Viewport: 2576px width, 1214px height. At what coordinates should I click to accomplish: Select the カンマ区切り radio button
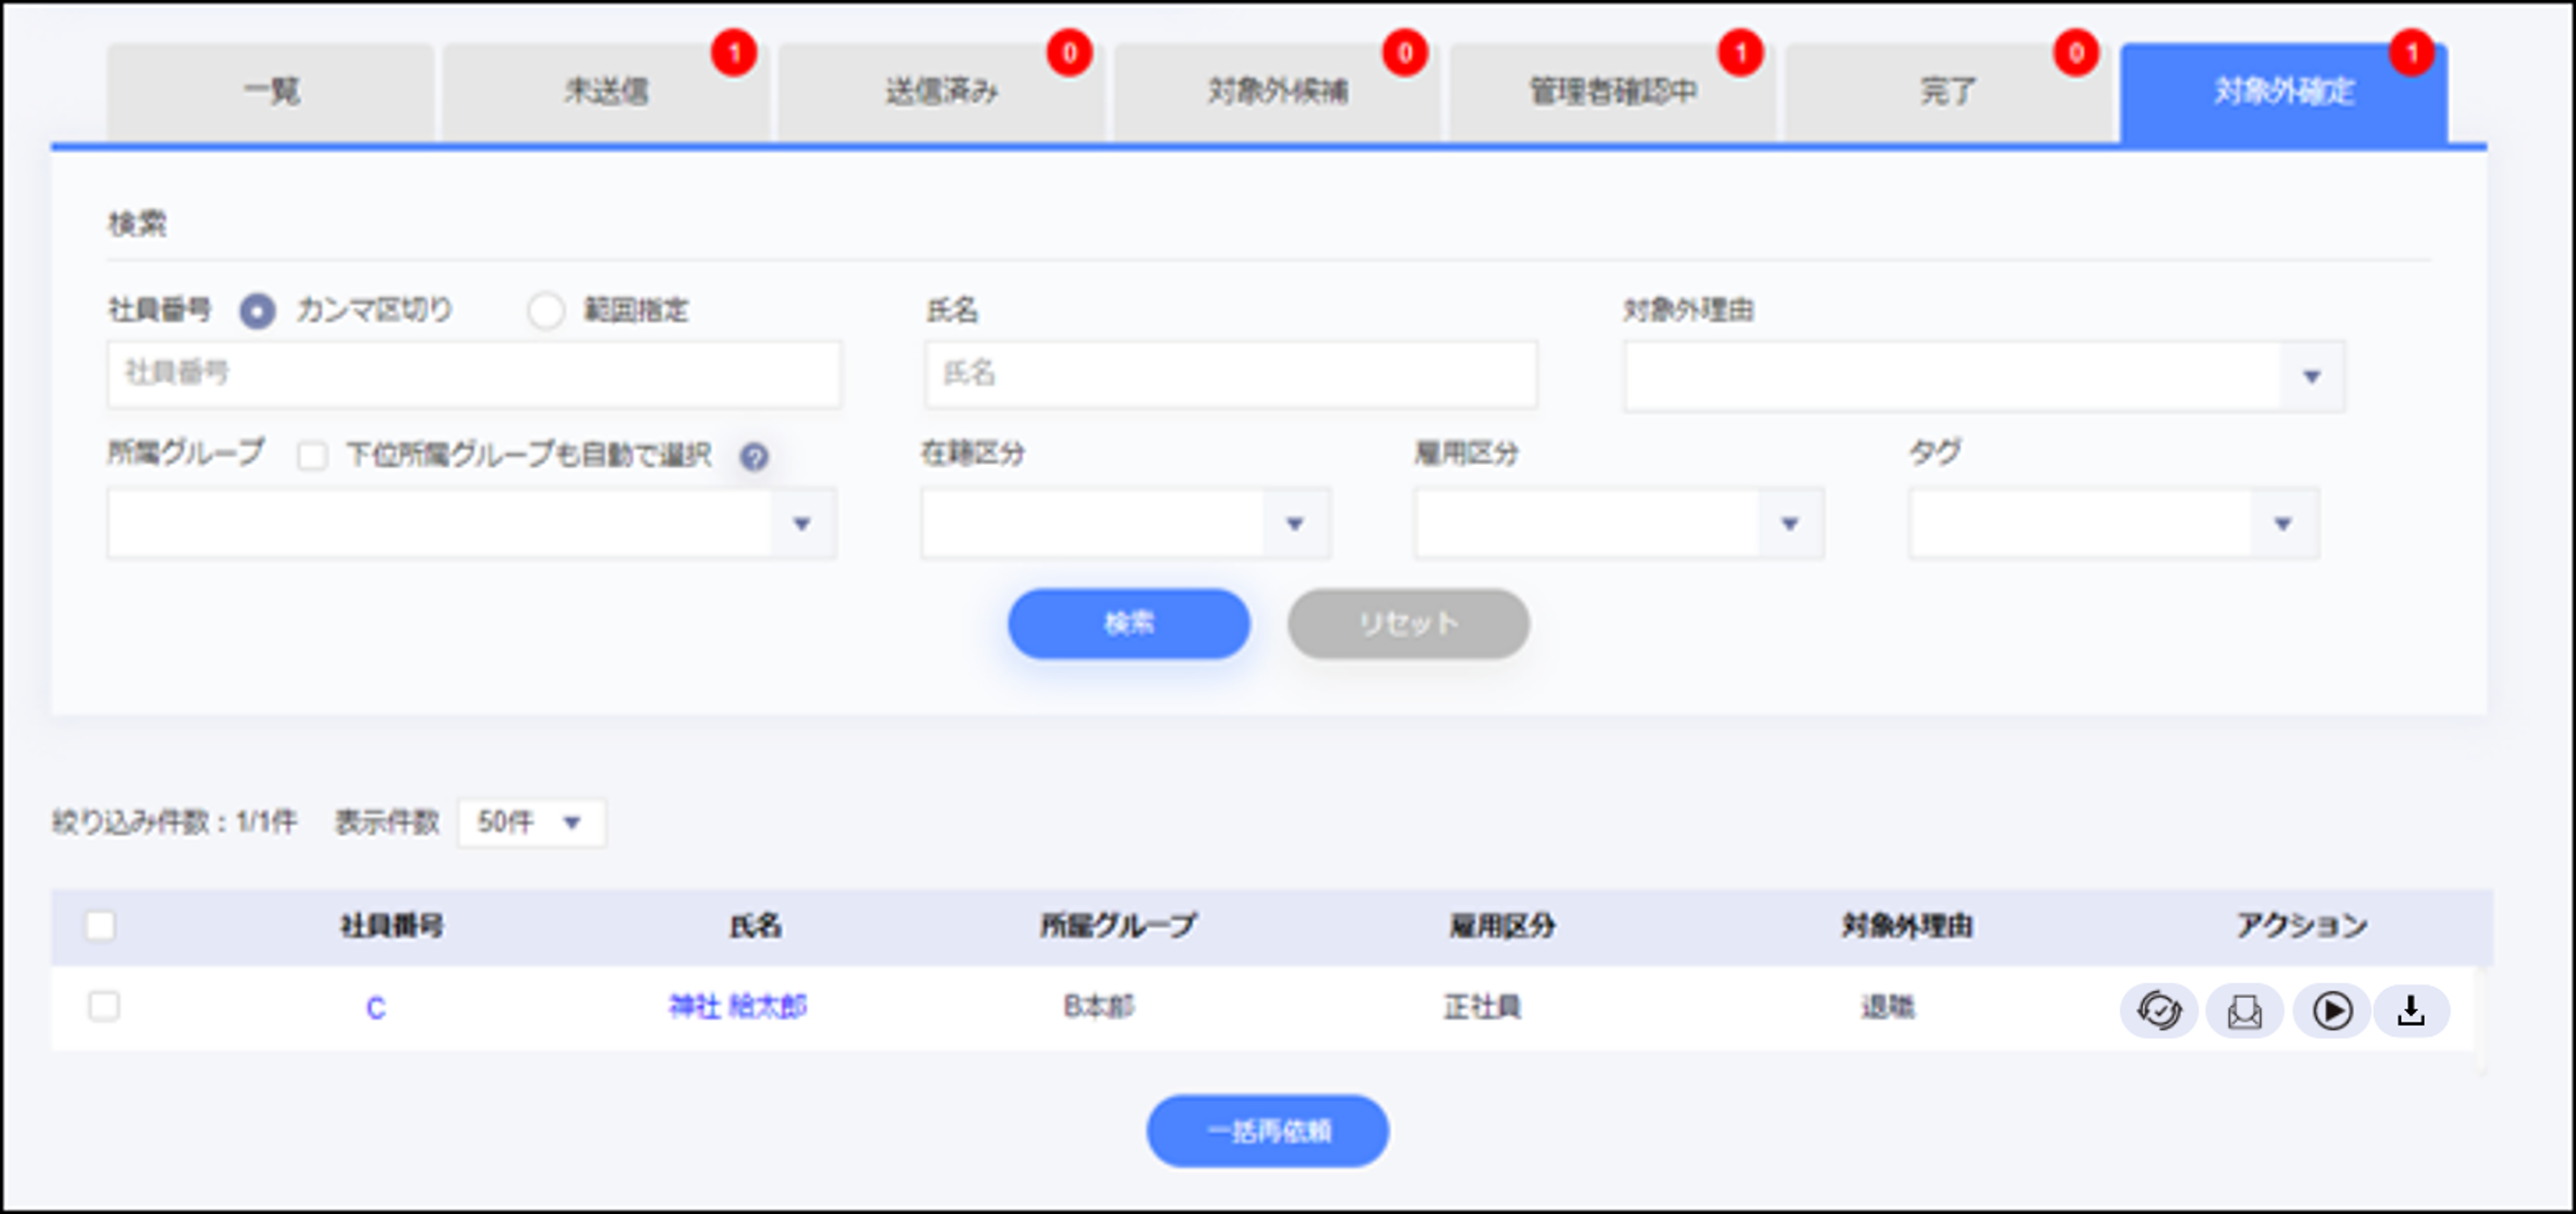tap(259, 311)
